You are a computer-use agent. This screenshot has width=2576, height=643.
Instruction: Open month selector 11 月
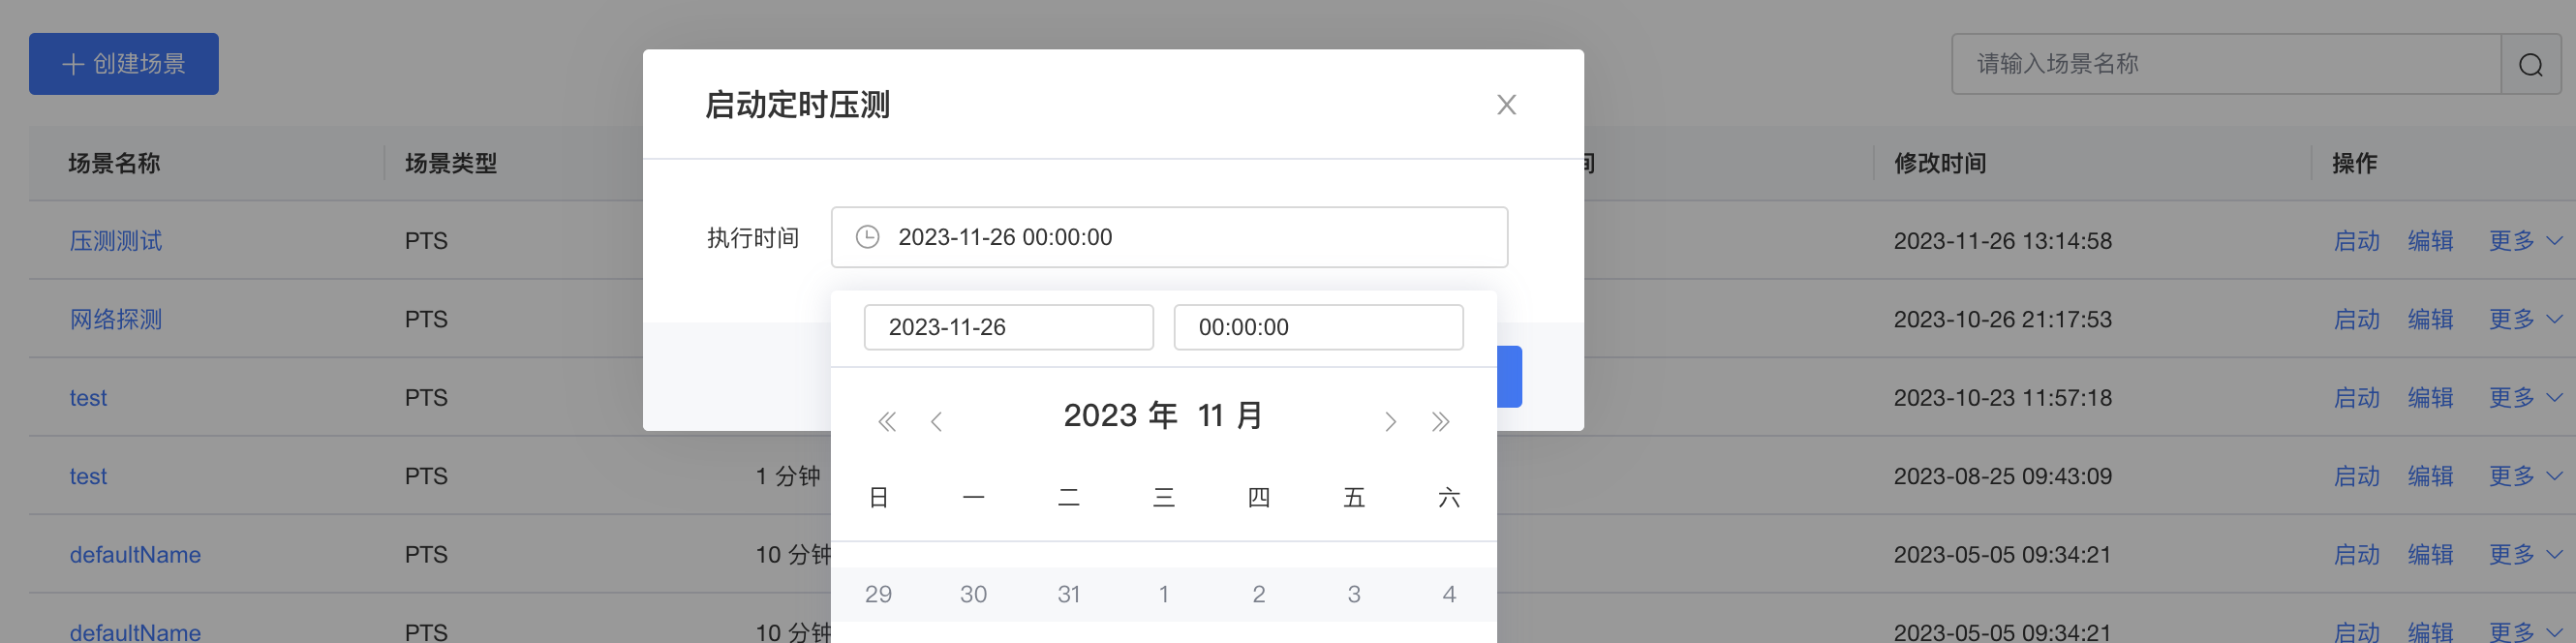(x=1230, y=415)
